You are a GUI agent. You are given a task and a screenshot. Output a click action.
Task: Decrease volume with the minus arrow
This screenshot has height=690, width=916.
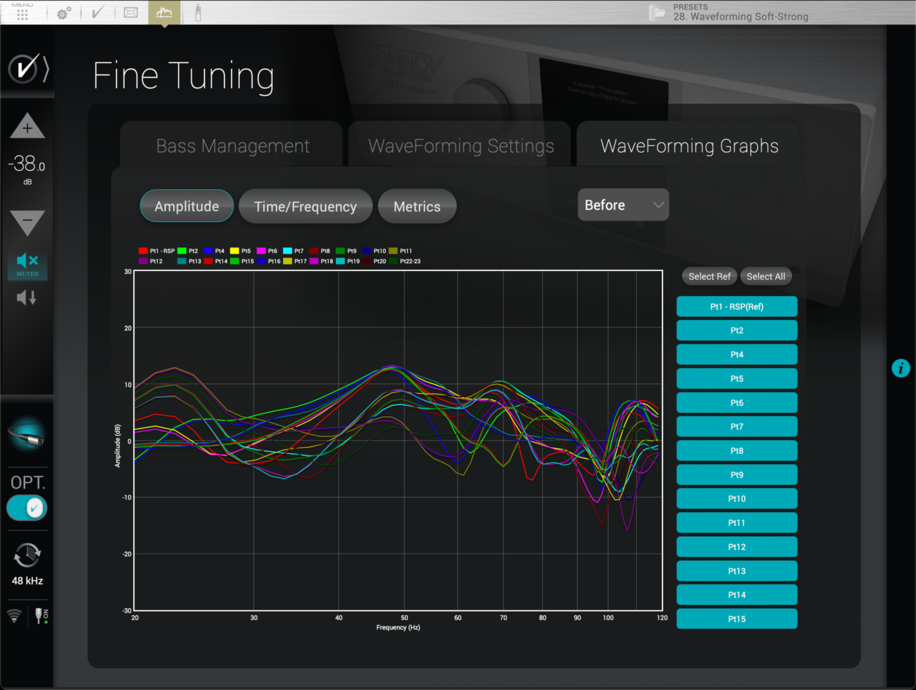27,222
